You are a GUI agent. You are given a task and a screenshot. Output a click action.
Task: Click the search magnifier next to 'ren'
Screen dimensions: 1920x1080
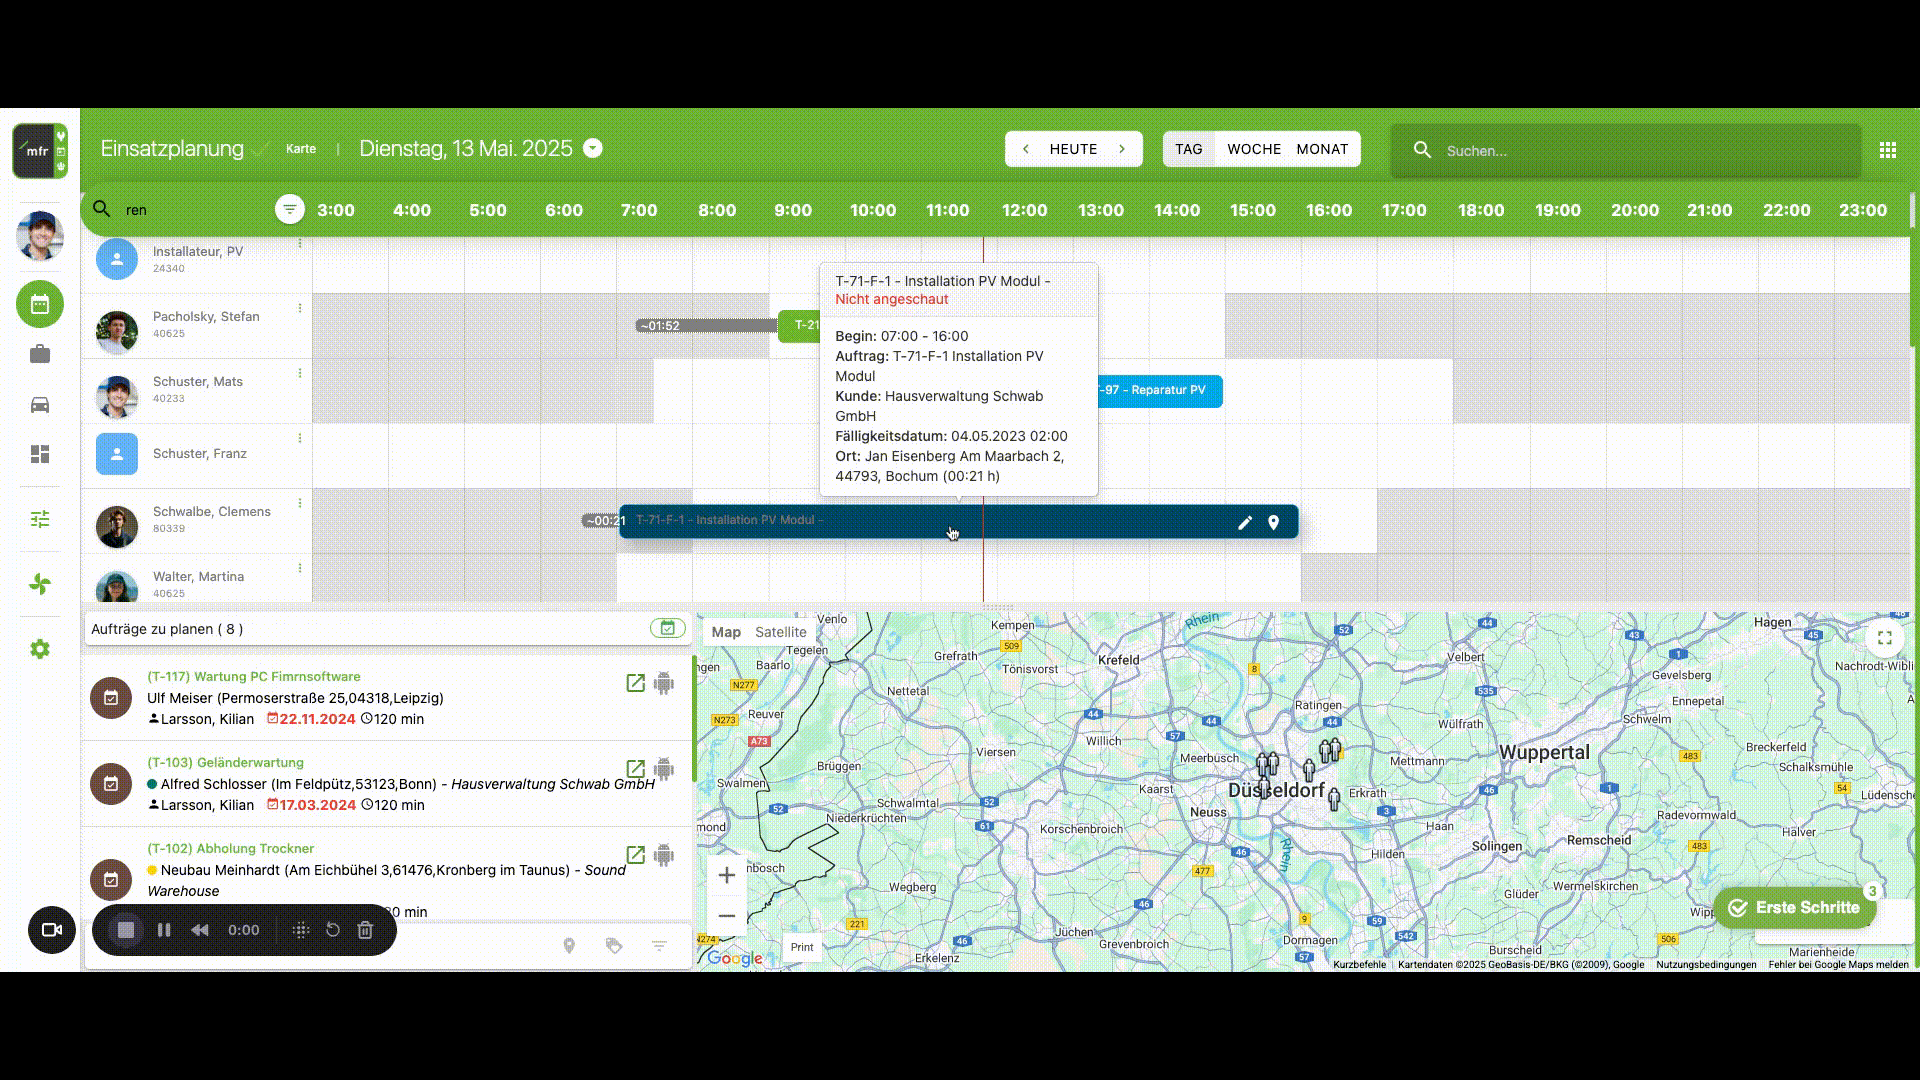101,209
